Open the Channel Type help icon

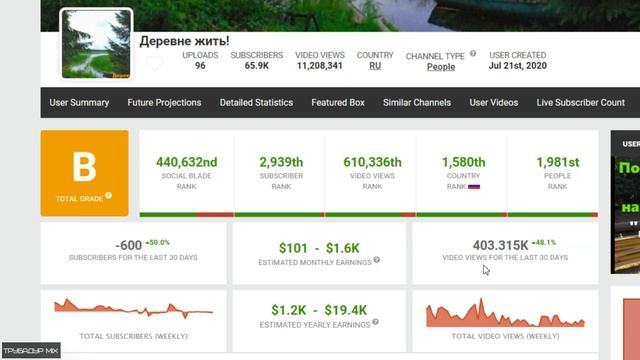[473, 53]
